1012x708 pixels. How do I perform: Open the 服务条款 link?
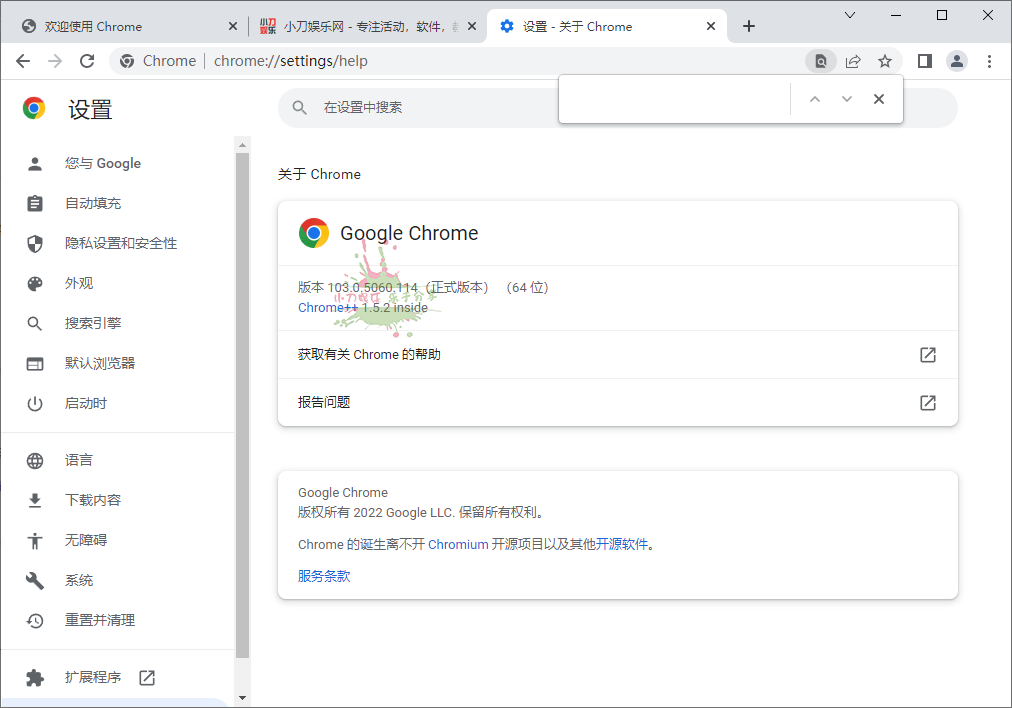pyautogui.click(x=324, y=576)
